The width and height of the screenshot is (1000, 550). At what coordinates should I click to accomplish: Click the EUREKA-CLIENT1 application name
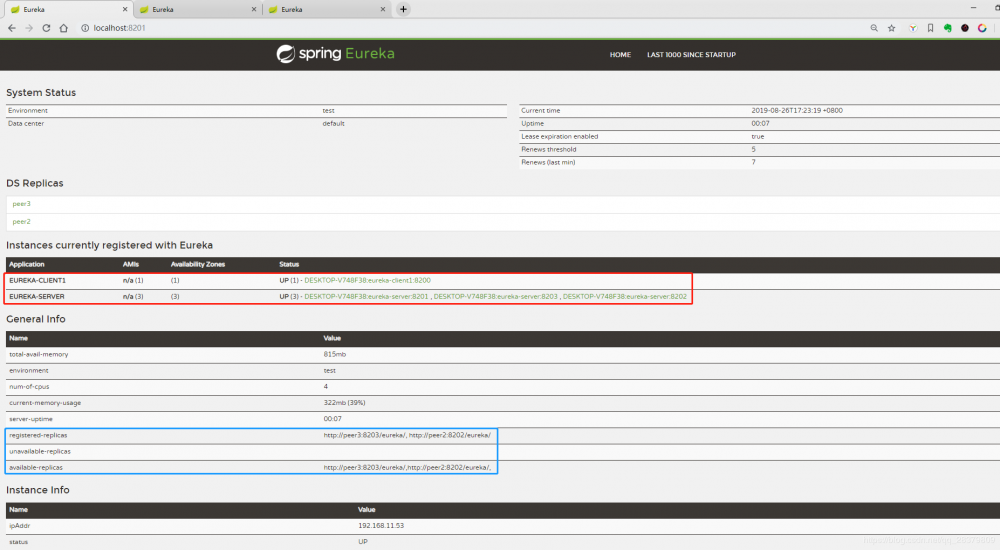tap(38, 280)
